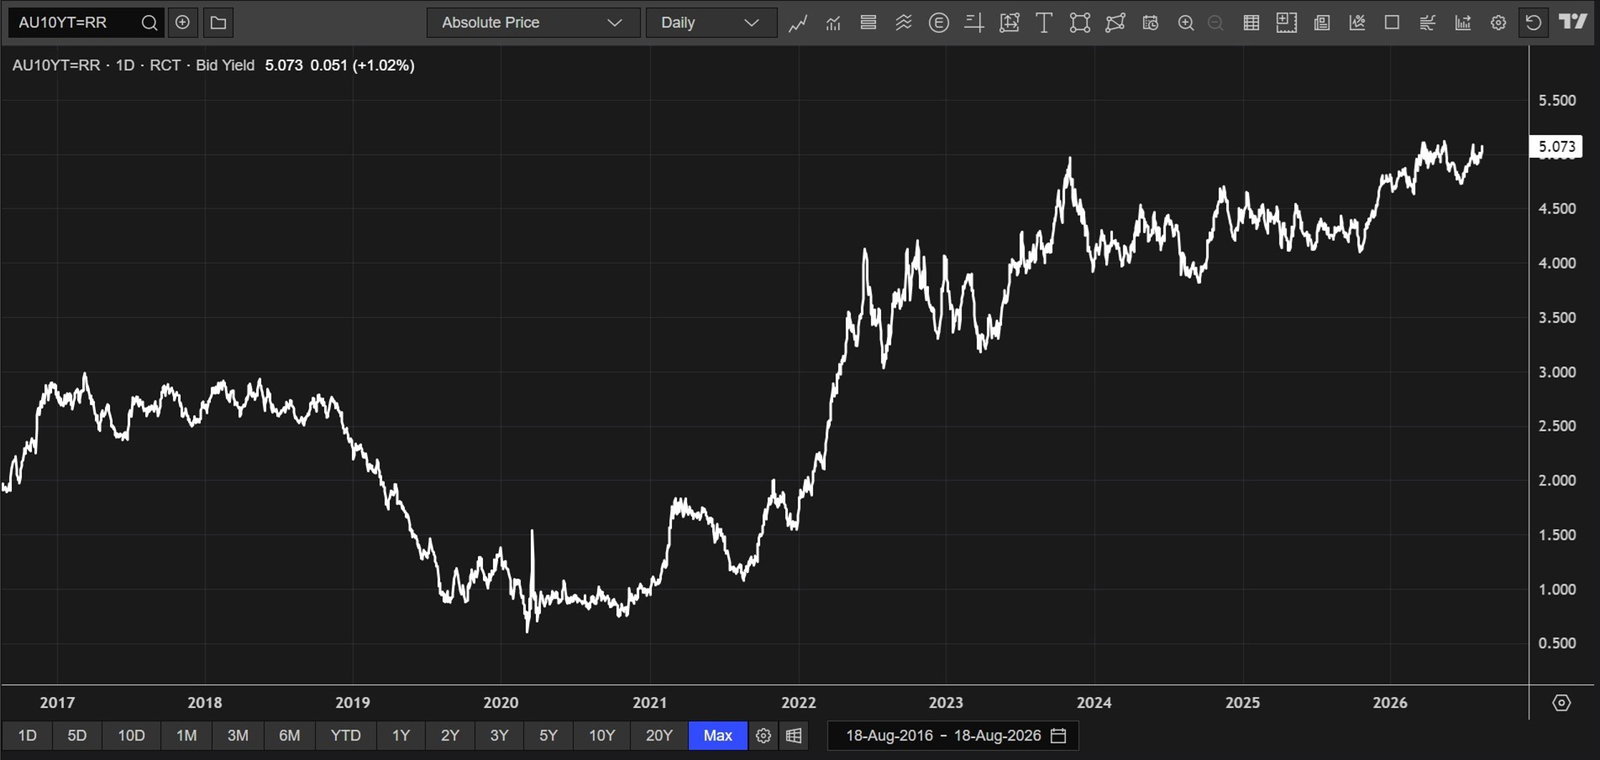
Task: Zoom in with the magnifier plus icon
Action: [1186, 23]
